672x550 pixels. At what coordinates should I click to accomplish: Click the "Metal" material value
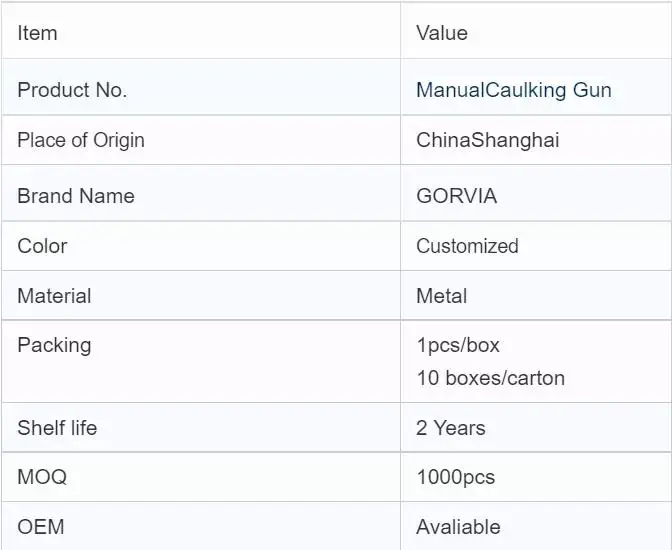click(x=441, y=296)
